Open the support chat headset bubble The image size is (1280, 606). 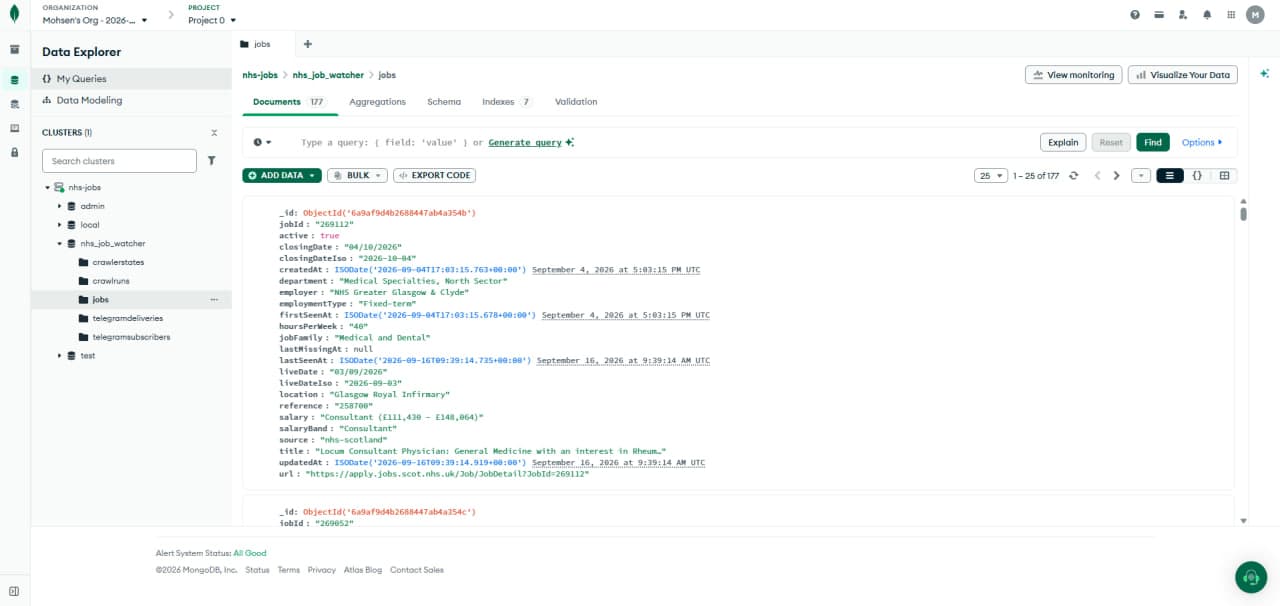(1250, 576)
